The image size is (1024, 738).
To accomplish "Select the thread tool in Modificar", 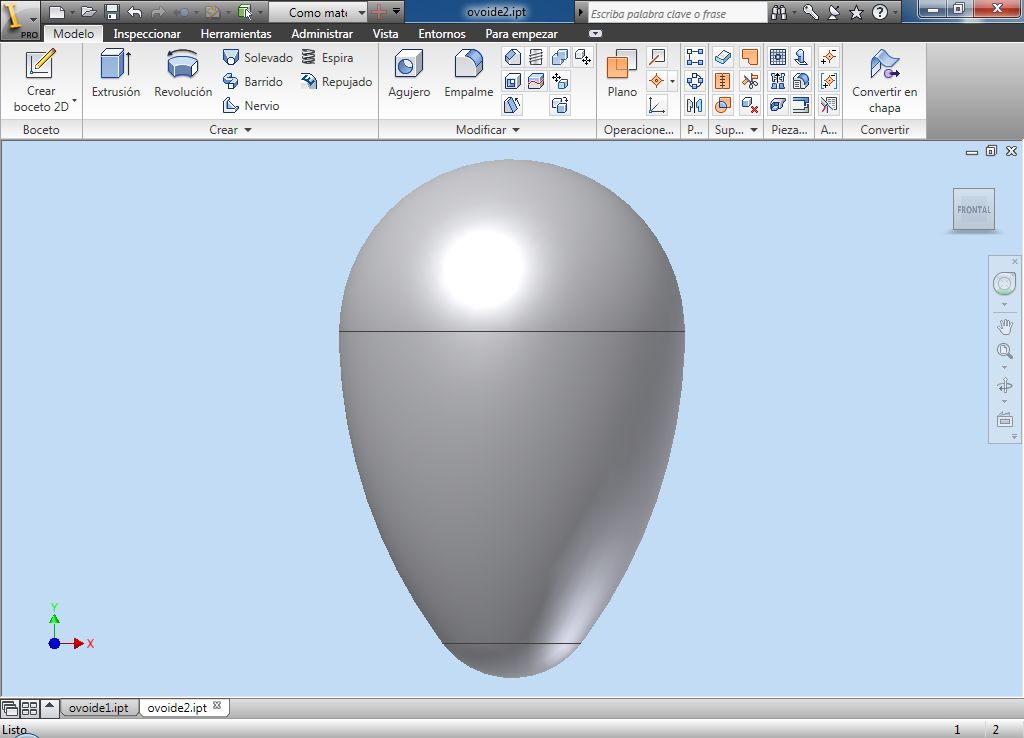I will click(x=536, y=57).
